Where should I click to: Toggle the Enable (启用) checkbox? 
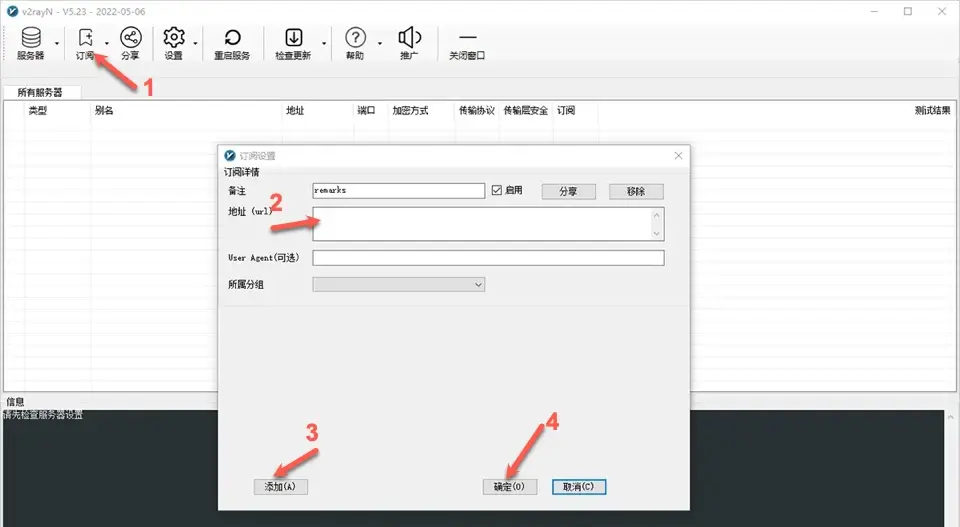(497, 190)
